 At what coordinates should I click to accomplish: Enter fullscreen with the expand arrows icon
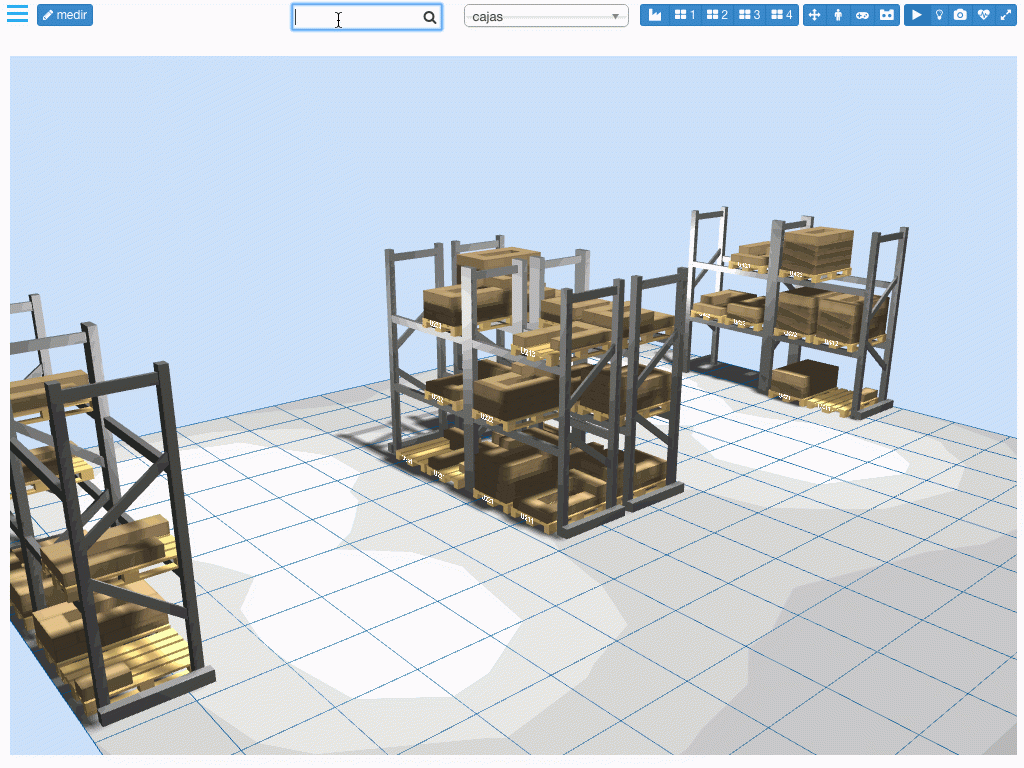tap(1004, 14)
